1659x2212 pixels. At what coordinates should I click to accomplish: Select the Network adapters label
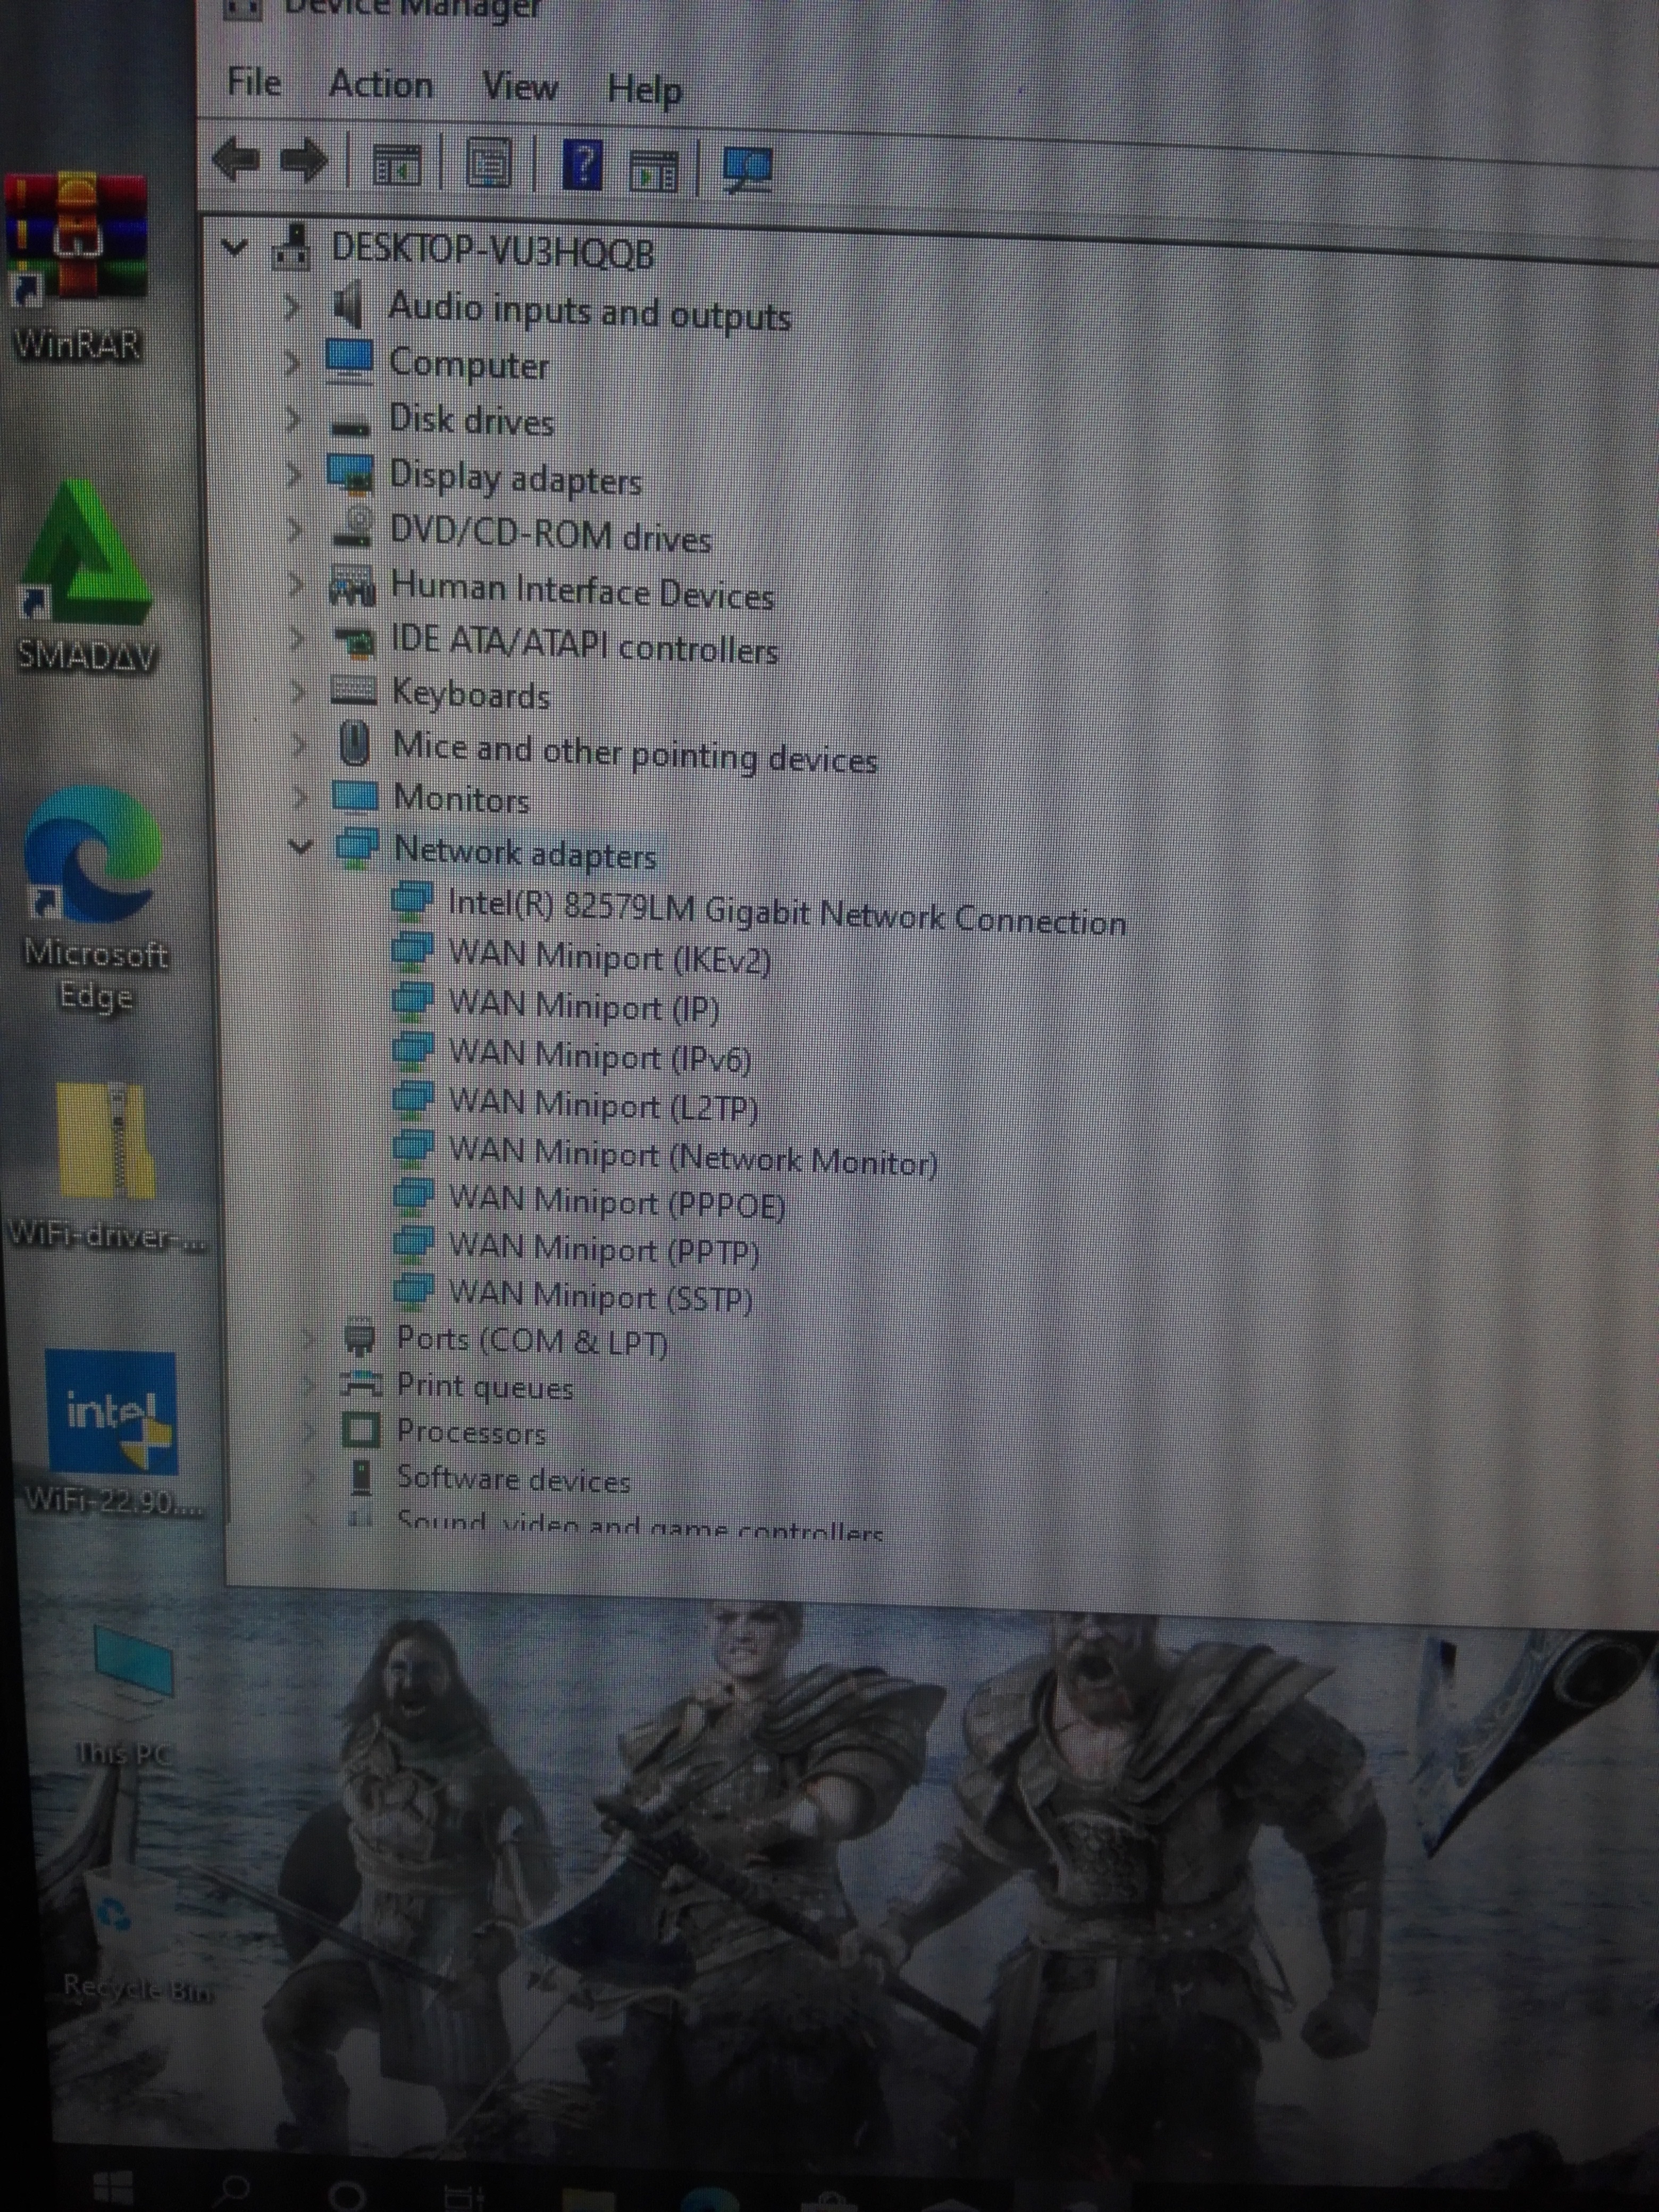[x=525, y=853]
